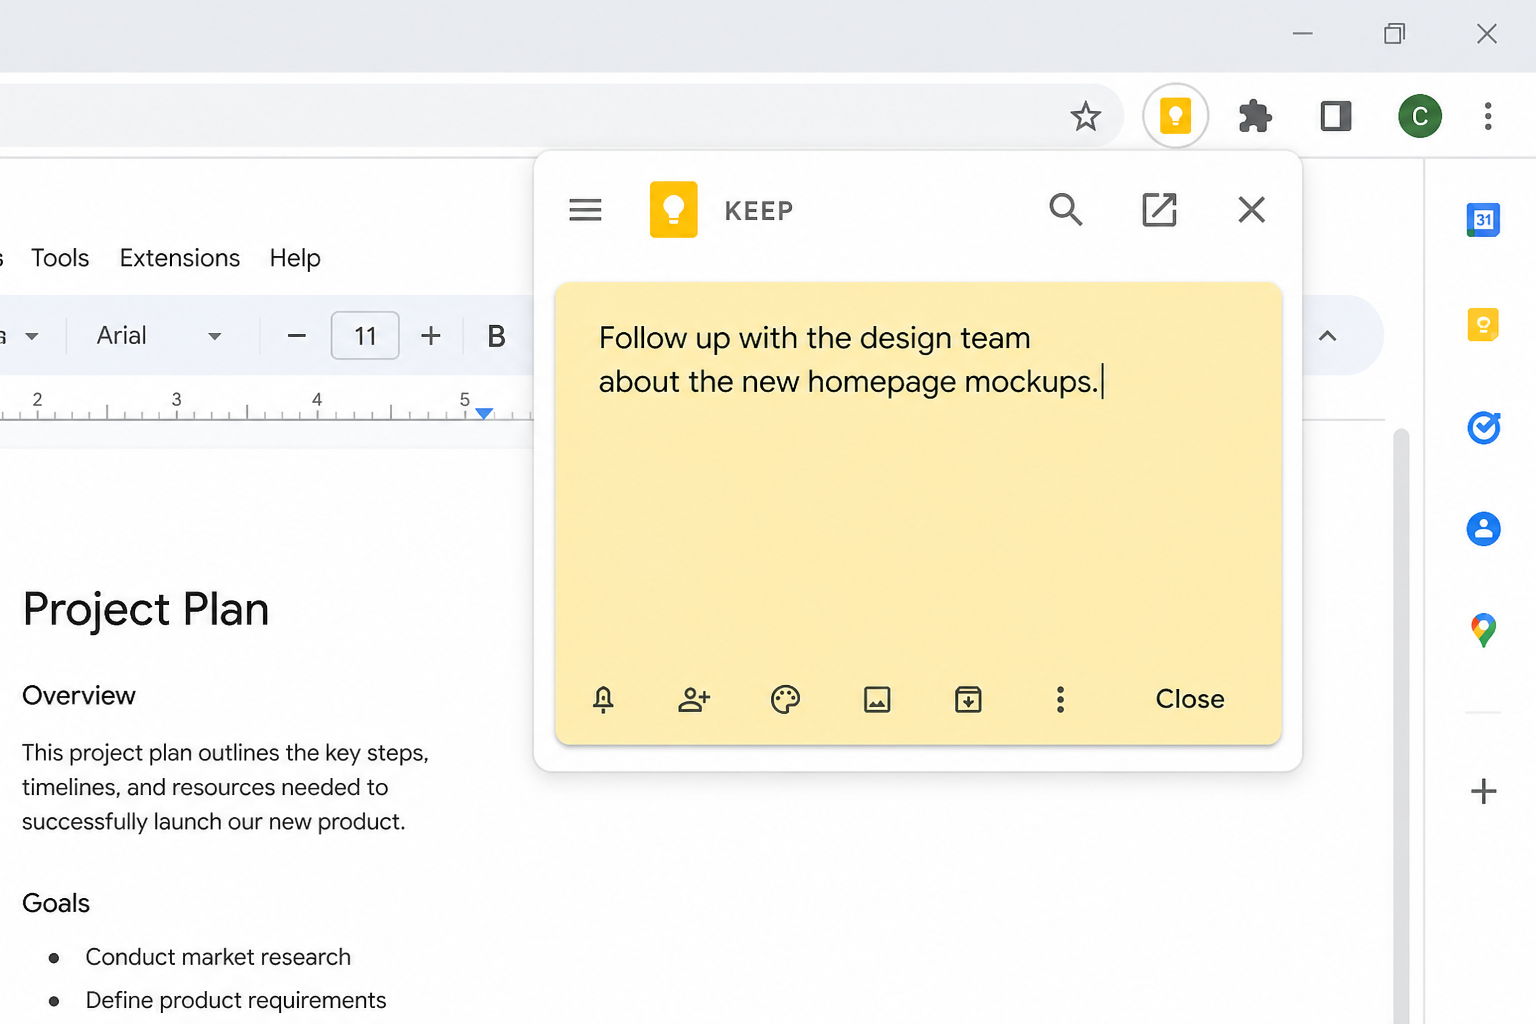Minimize the browser window
This screenshot has height=1024, width=1536.
[x=1302, y=34]
